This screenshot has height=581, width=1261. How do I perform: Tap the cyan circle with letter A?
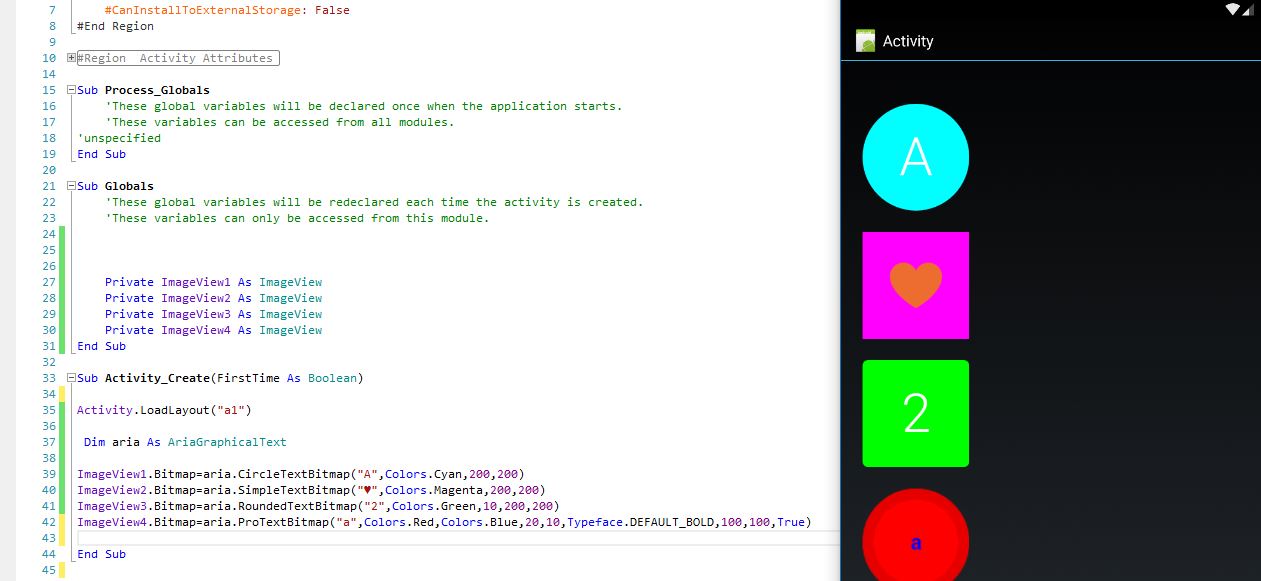tap(915, 157)
